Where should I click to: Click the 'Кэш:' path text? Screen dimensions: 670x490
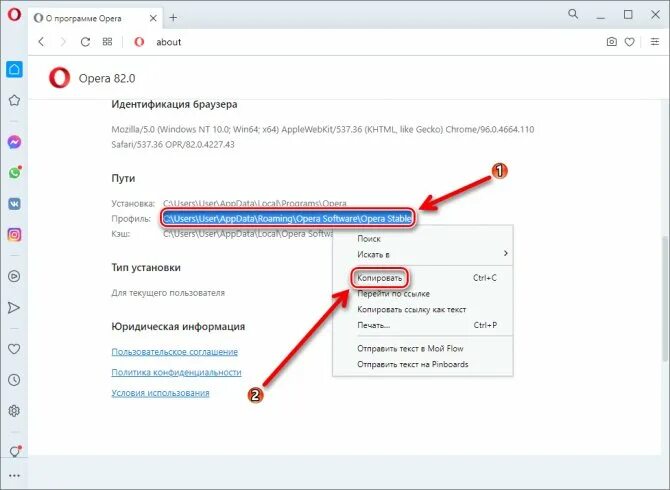point(248,234)
